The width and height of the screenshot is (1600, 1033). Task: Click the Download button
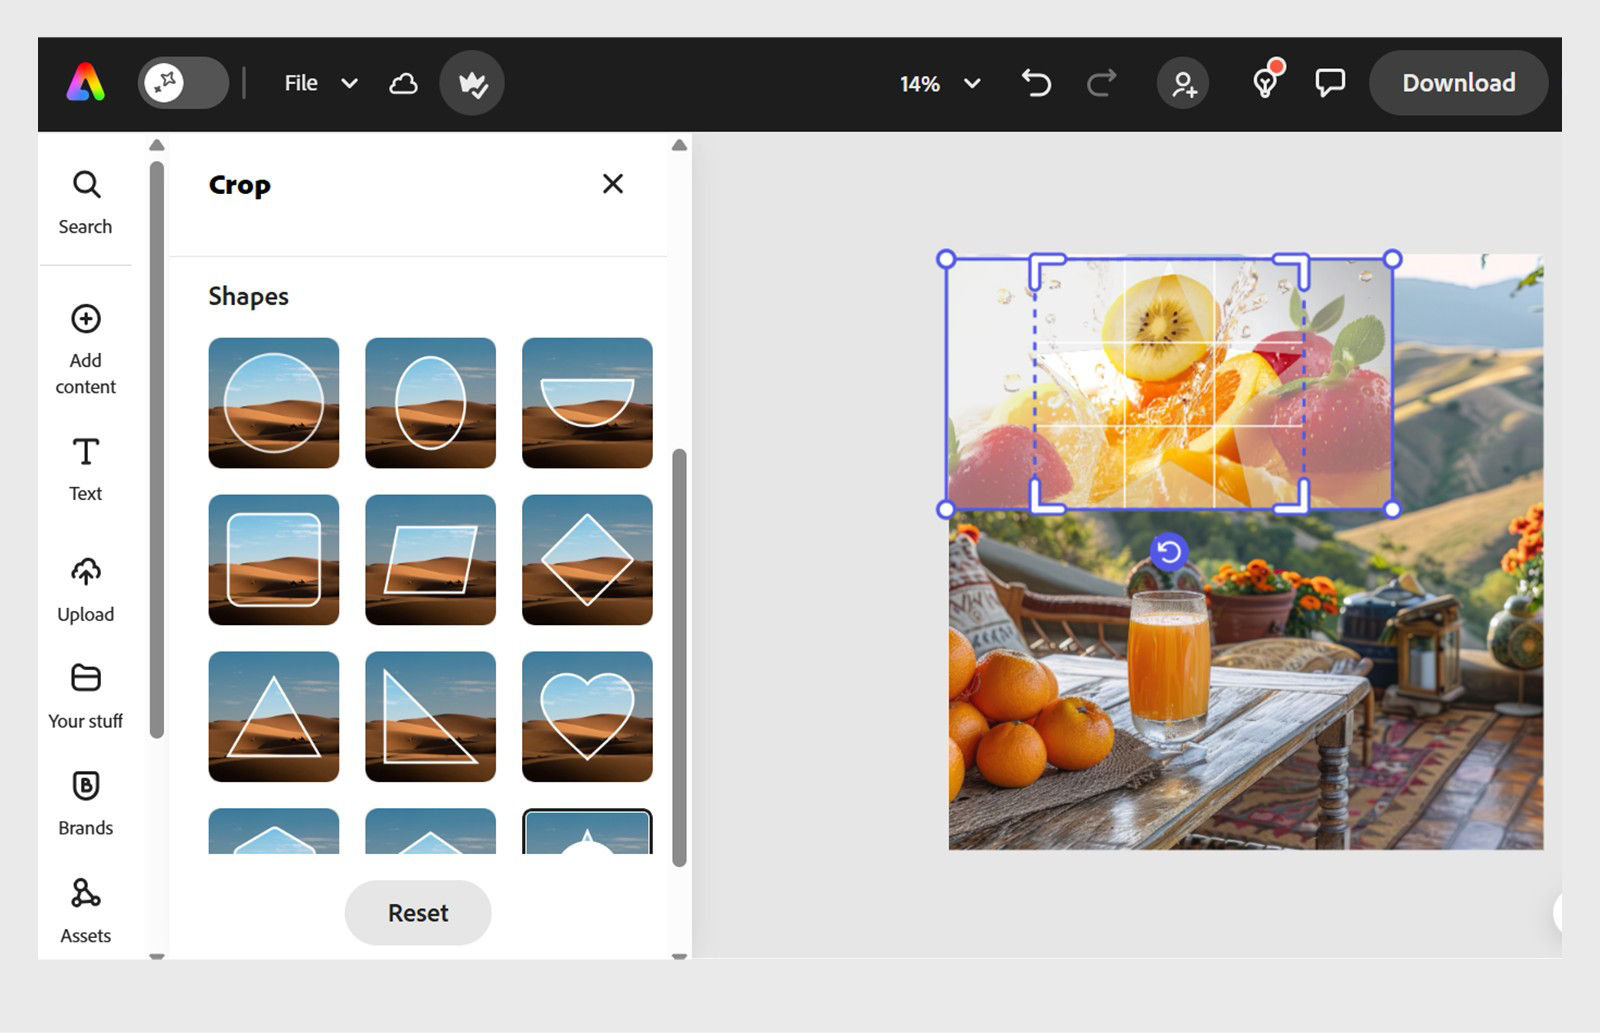coord(1458,83)
